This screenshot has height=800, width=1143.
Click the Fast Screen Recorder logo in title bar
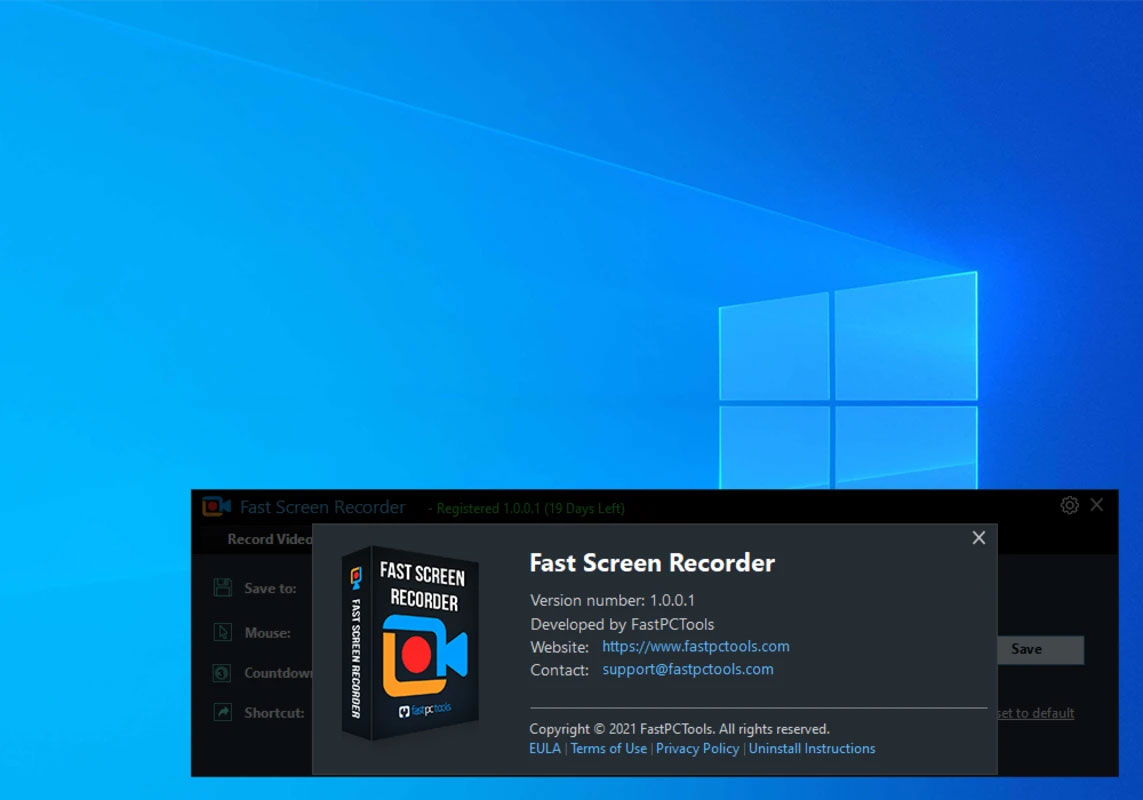tap(216, 506)
